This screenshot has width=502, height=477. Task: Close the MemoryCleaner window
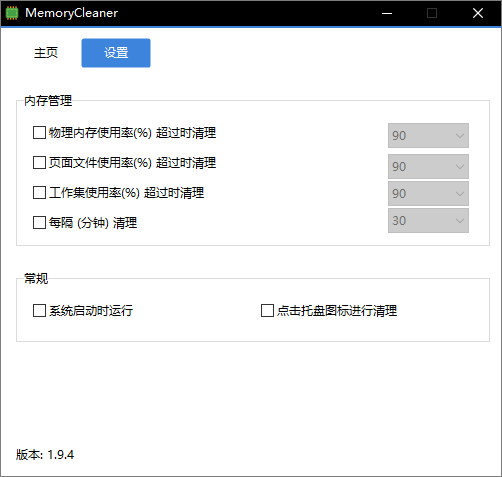(478, 13)
